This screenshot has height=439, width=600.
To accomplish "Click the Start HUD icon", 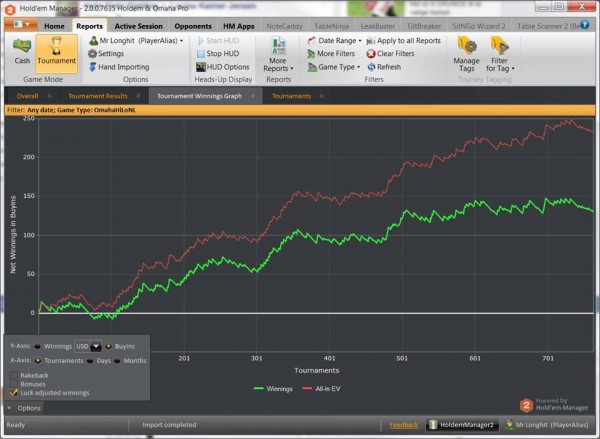I will [x=201, y=41].
